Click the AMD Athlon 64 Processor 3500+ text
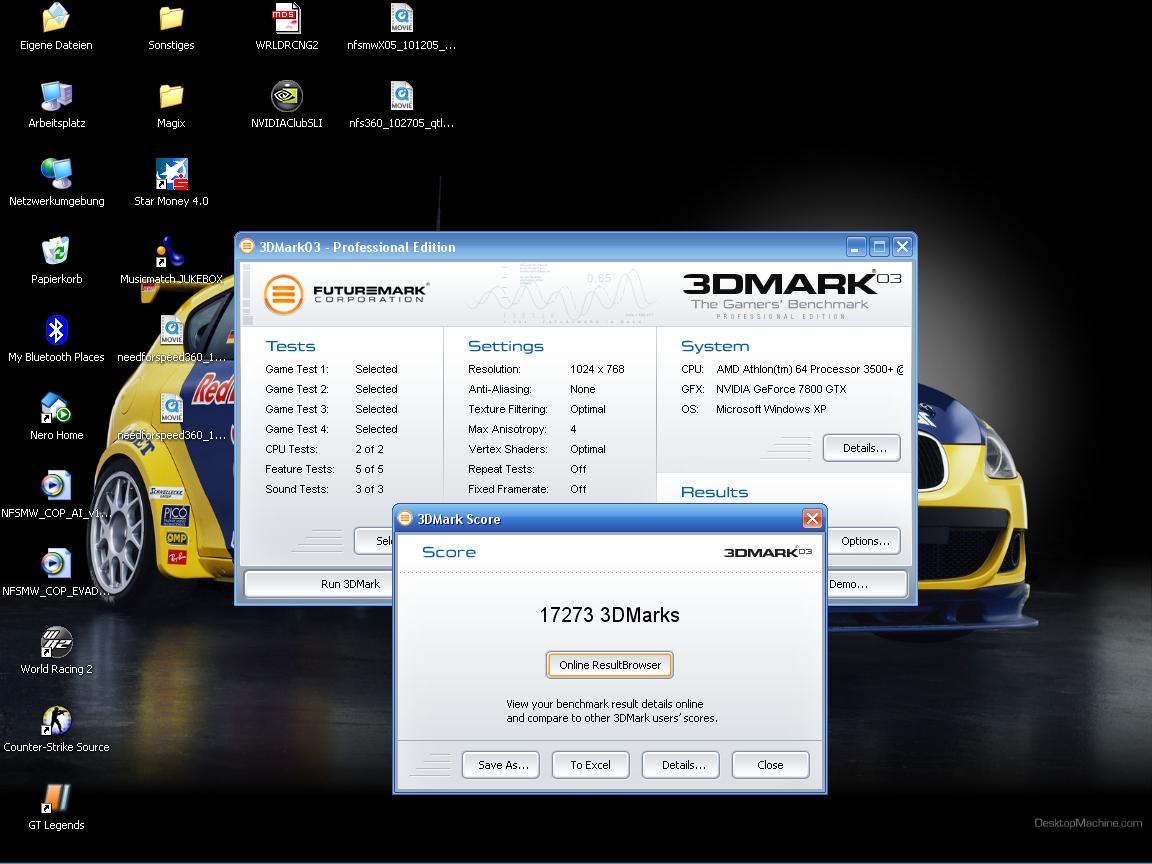The height and width of the screenshot is (864, 1152). pyautogui.click(x=808, y=369)
